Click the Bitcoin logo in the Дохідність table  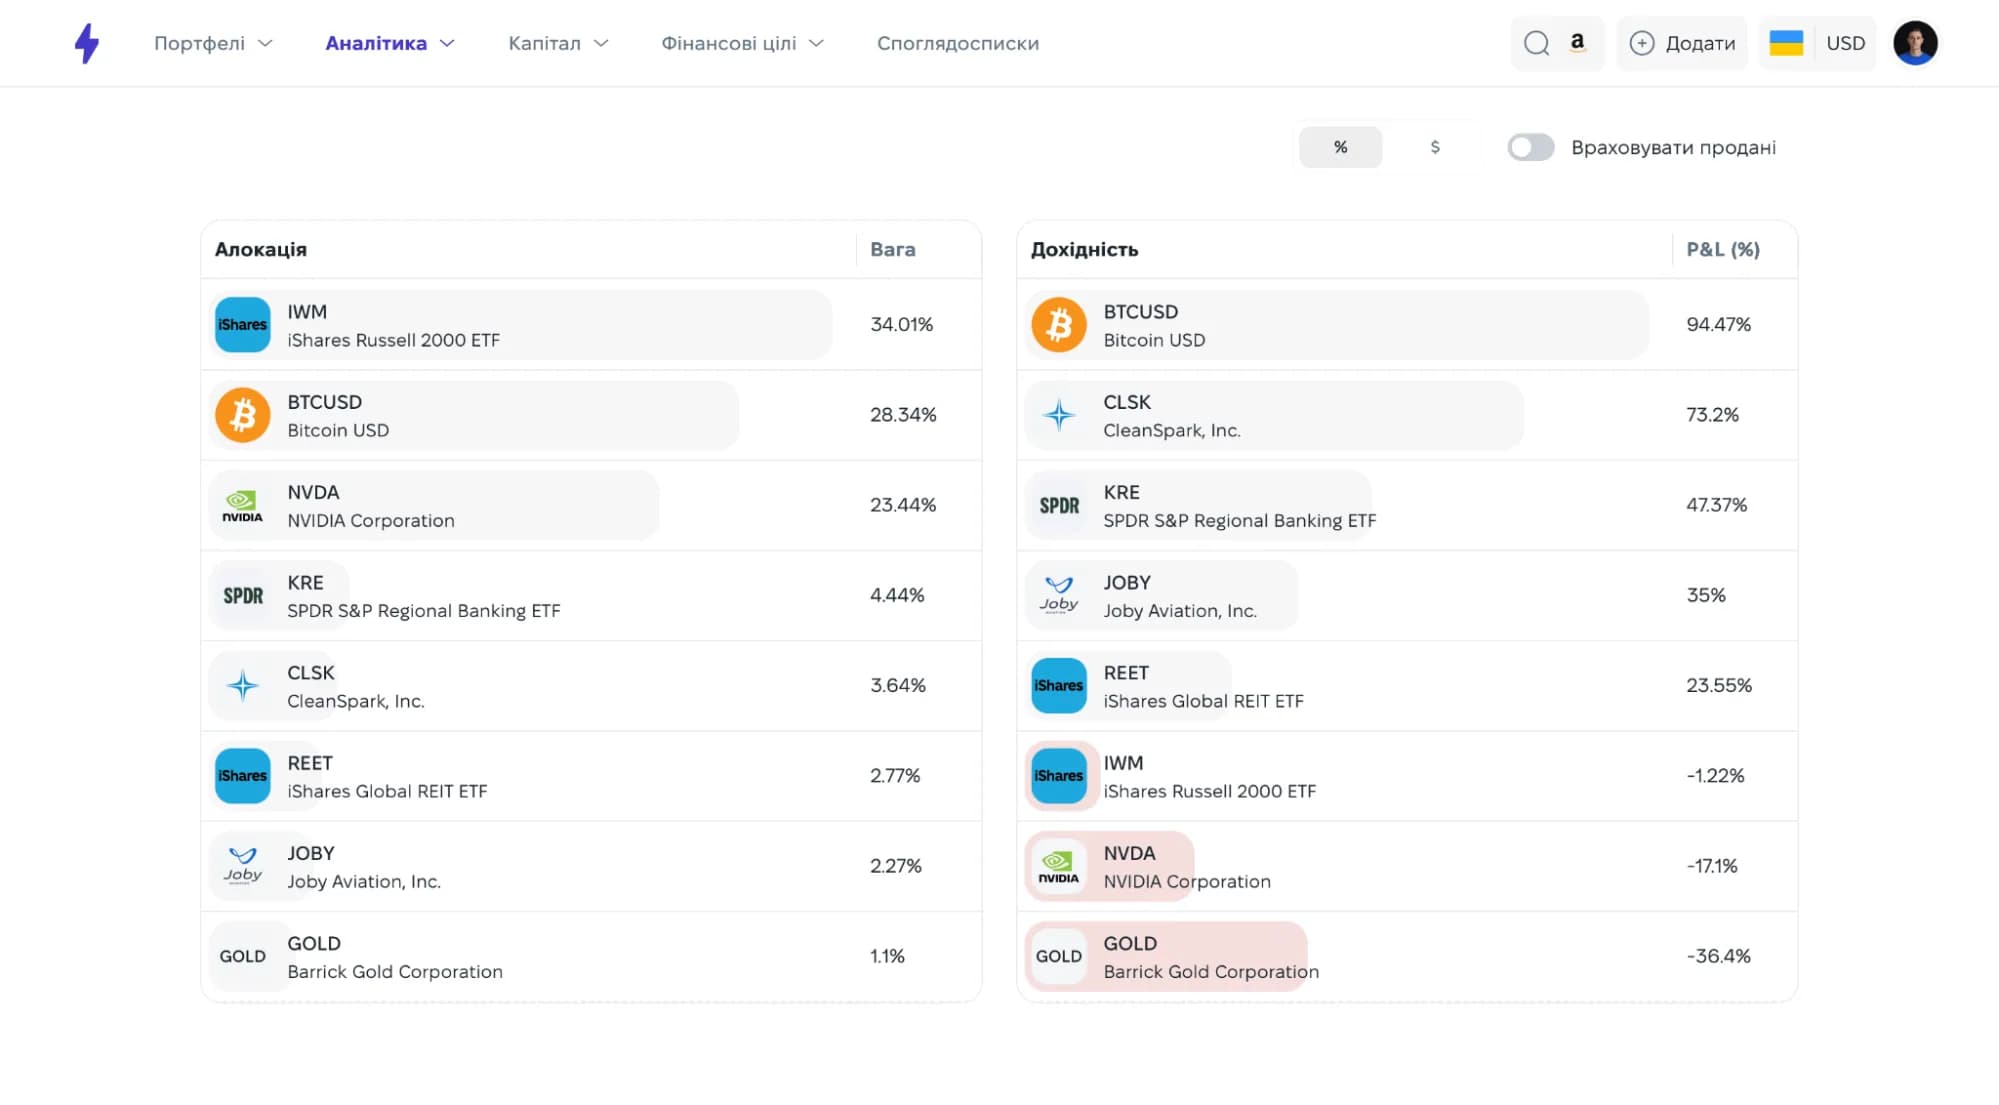click(x=1059, y=325)
